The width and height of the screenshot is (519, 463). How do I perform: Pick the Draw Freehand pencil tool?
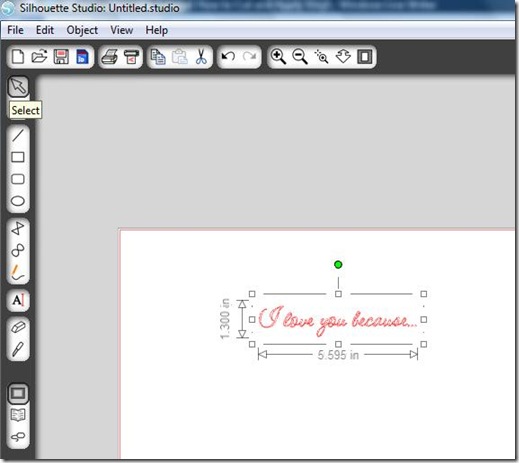[18, 272]
